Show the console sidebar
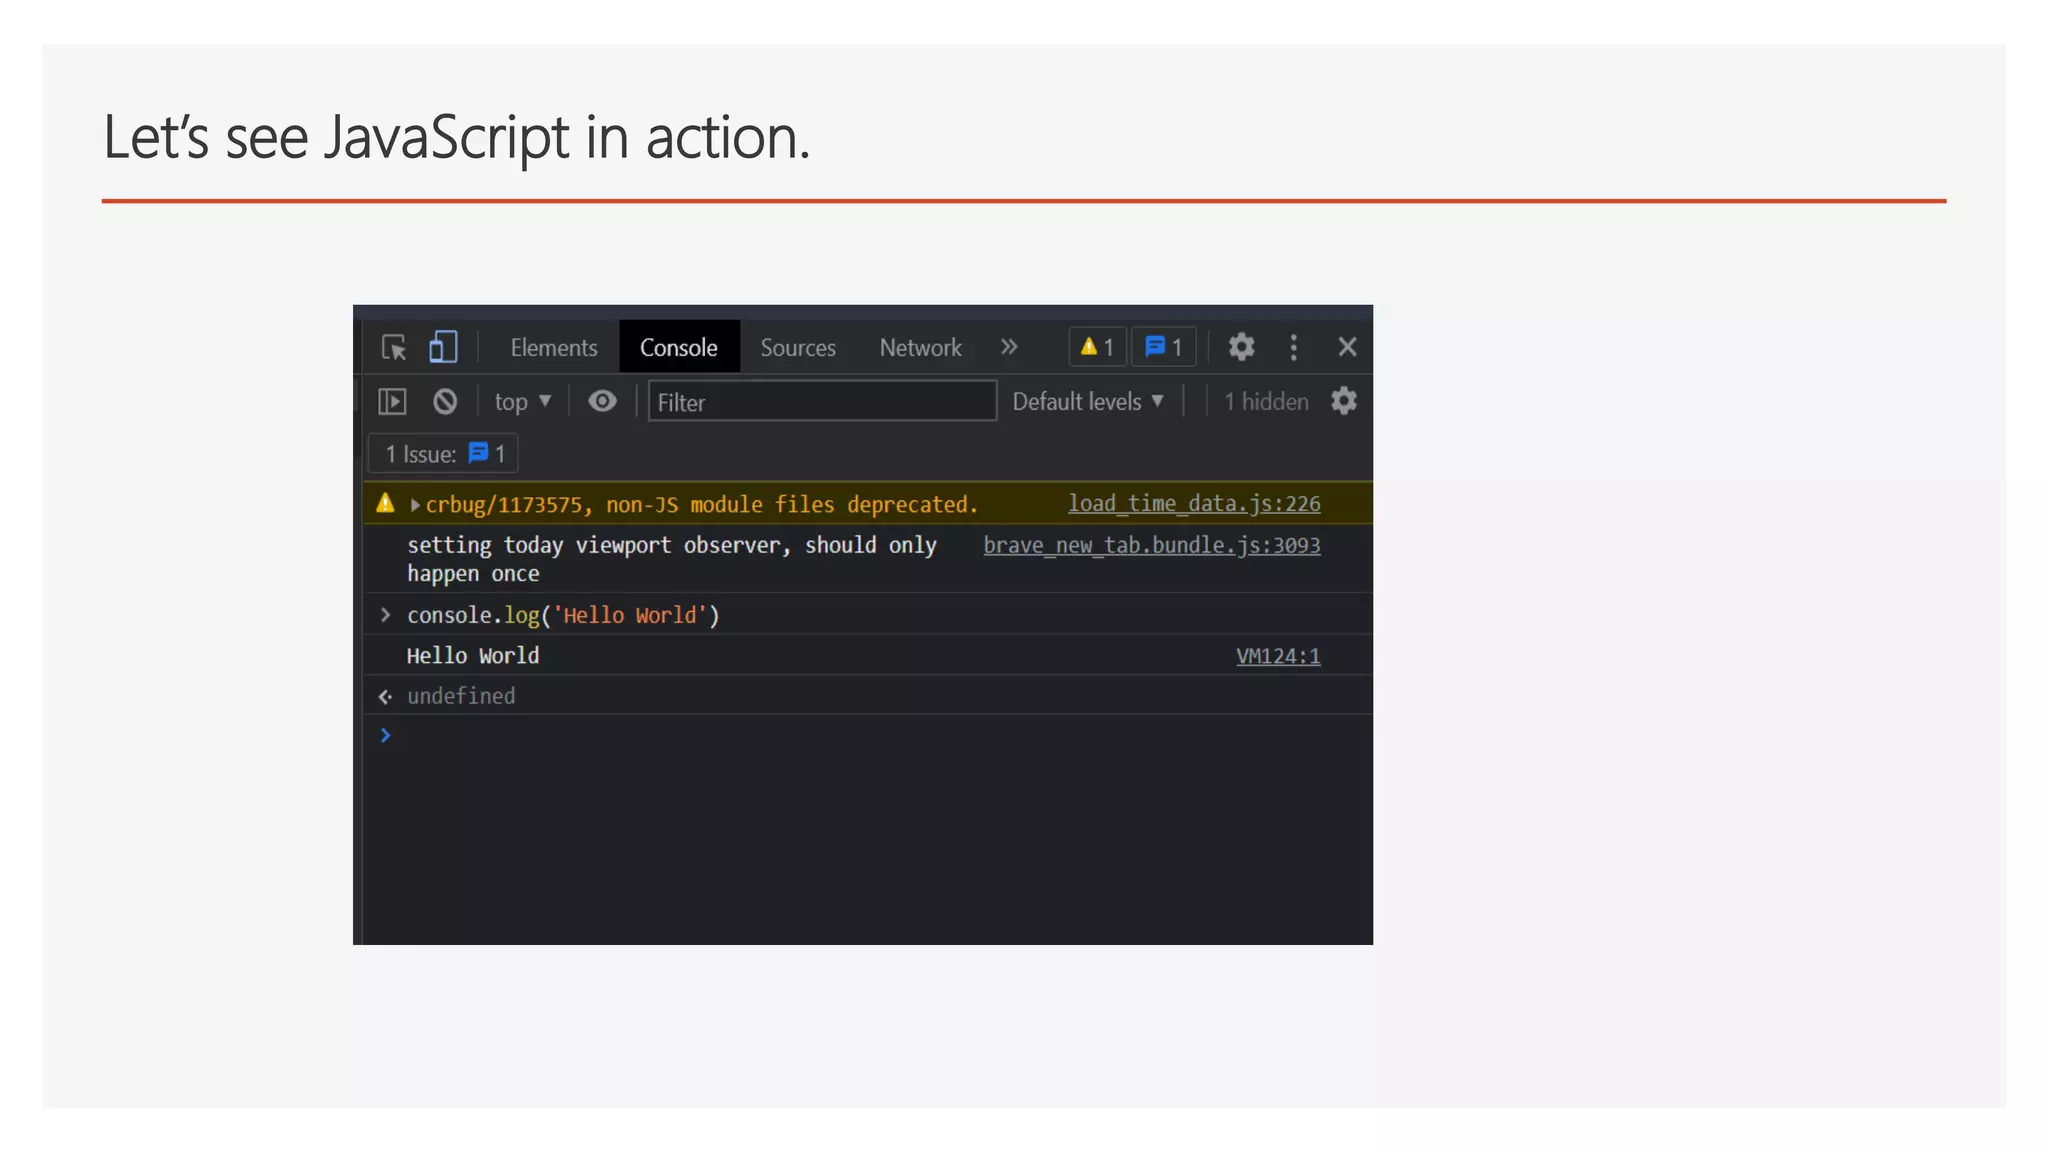The height and width of the screenshot is (1152, 2048). click(392, 402)
